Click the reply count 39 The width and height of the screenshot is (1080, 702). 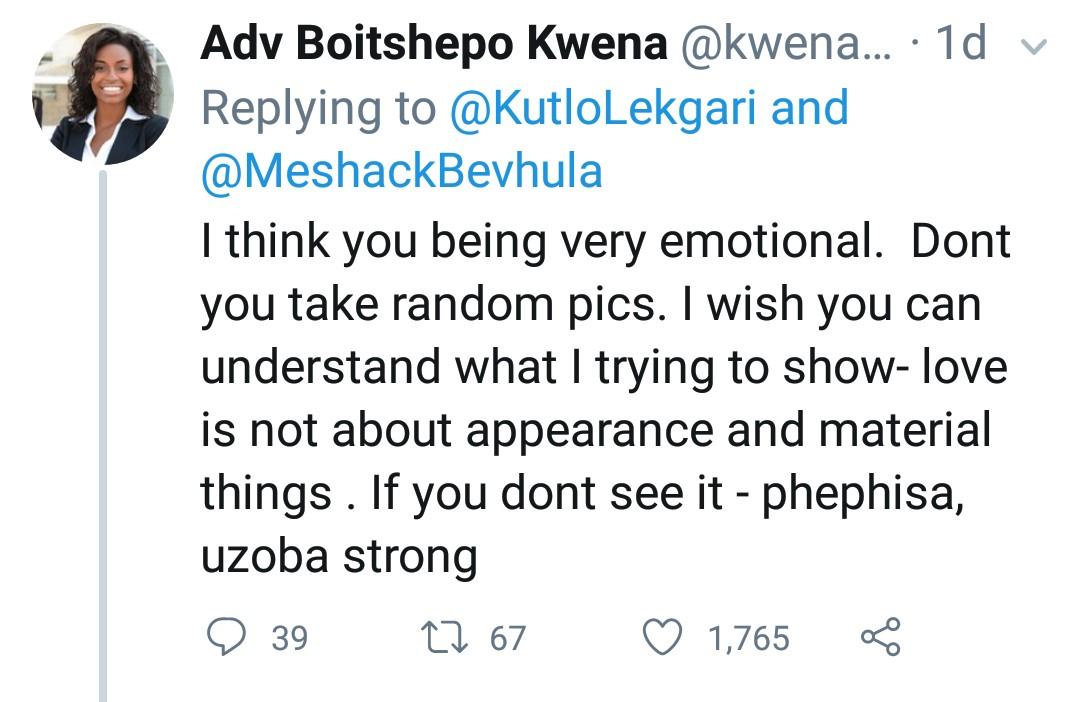(289, 637)
